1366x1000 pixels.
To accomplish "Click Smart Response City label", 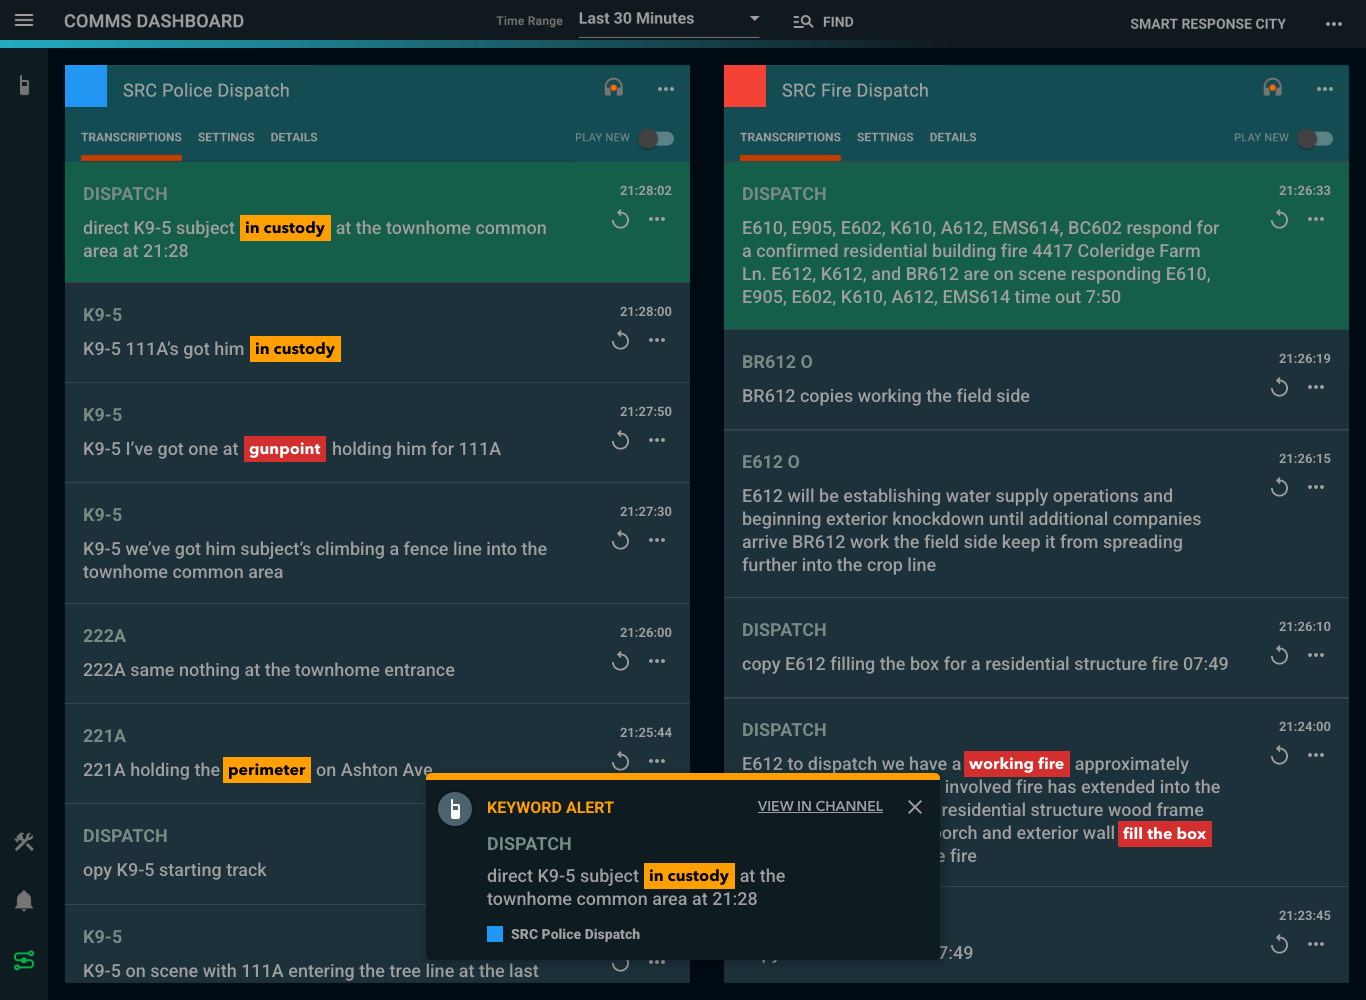I will coord(1208,24).
